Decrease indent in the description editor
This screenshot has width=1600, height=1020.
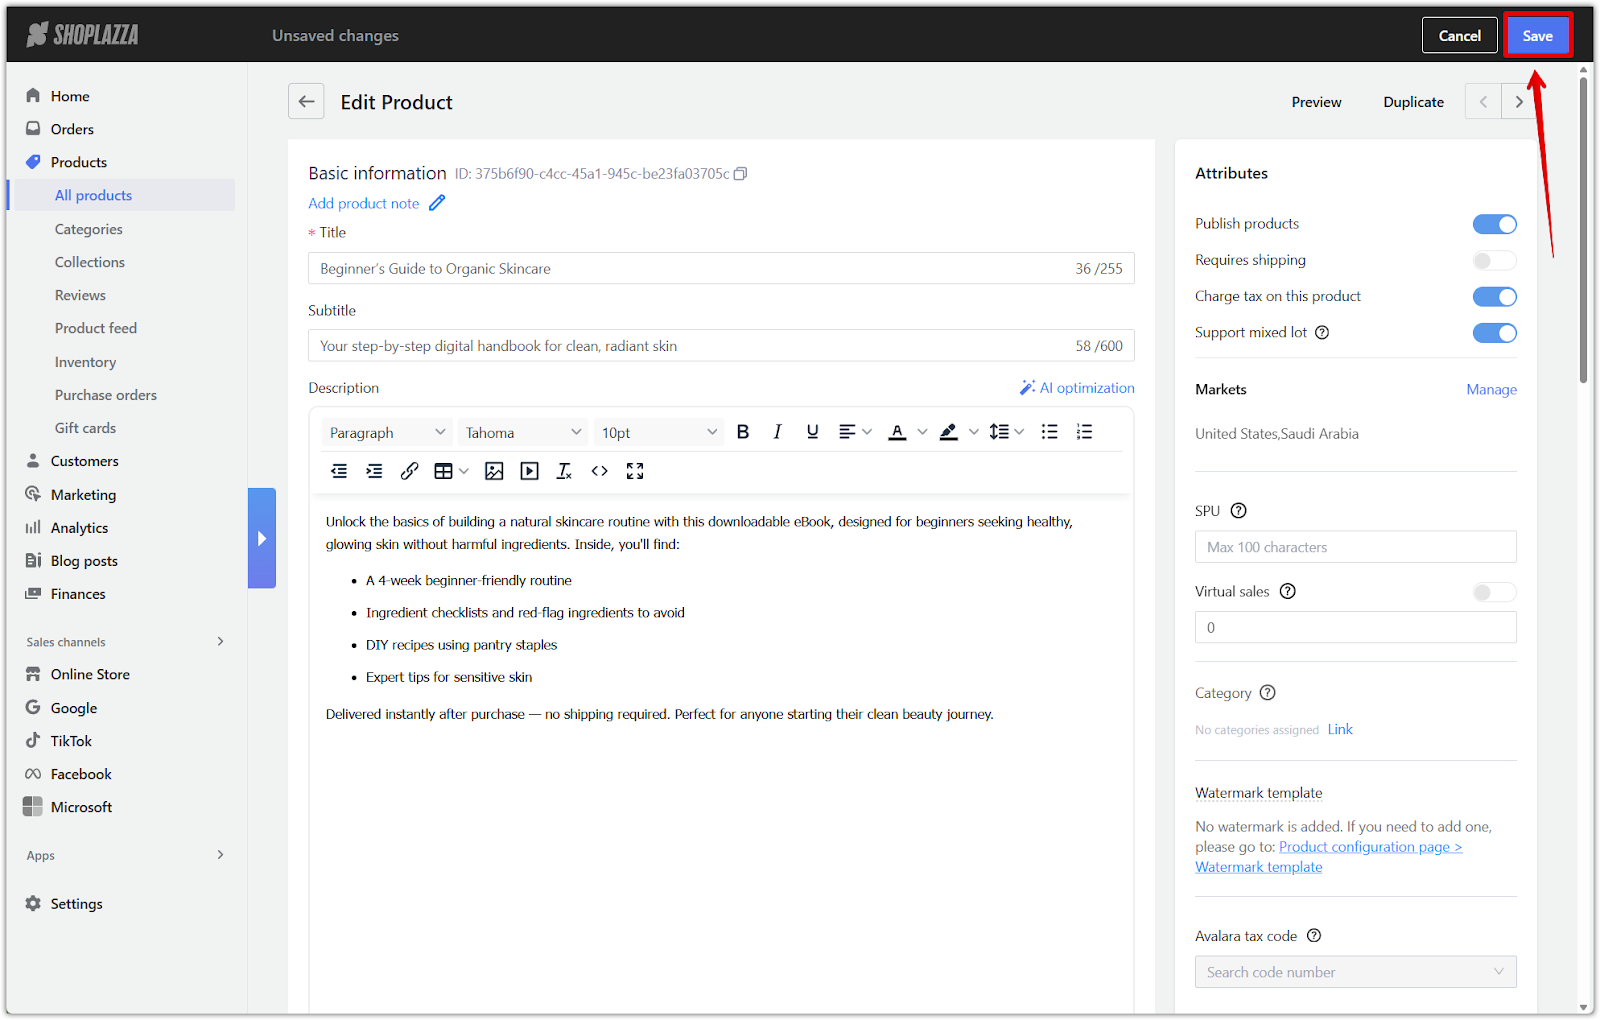339,471
